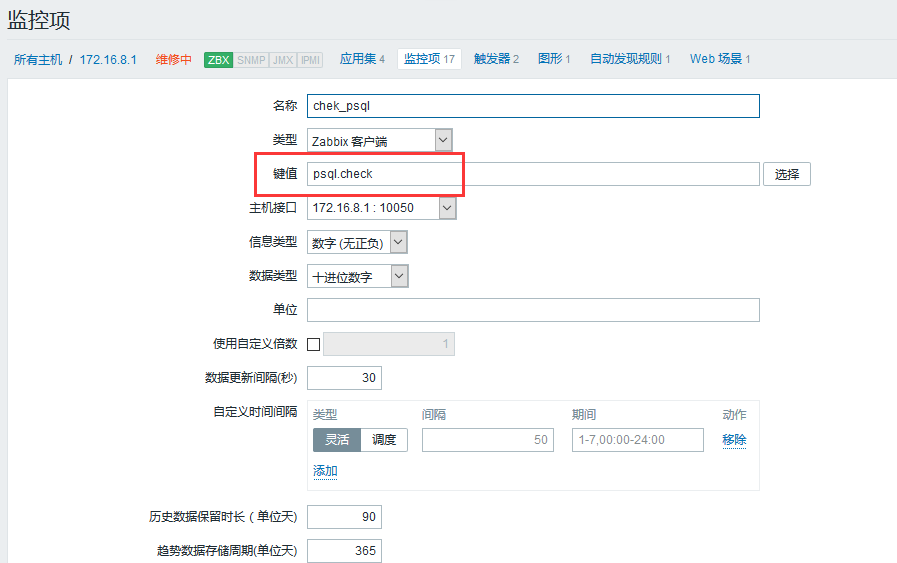Click the 期间 field 1-7,00:00-24:00
Viewport: 897px width, 563px height.
[x=638, y=439]
